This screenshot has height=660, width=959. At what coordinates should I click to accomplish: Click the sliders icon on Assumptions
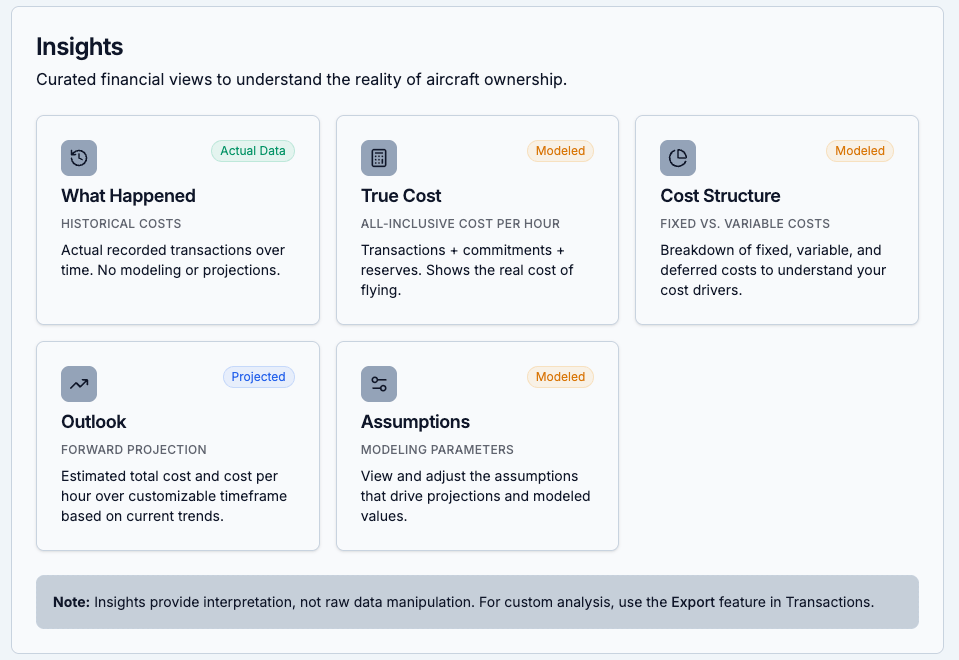[379, 384]
